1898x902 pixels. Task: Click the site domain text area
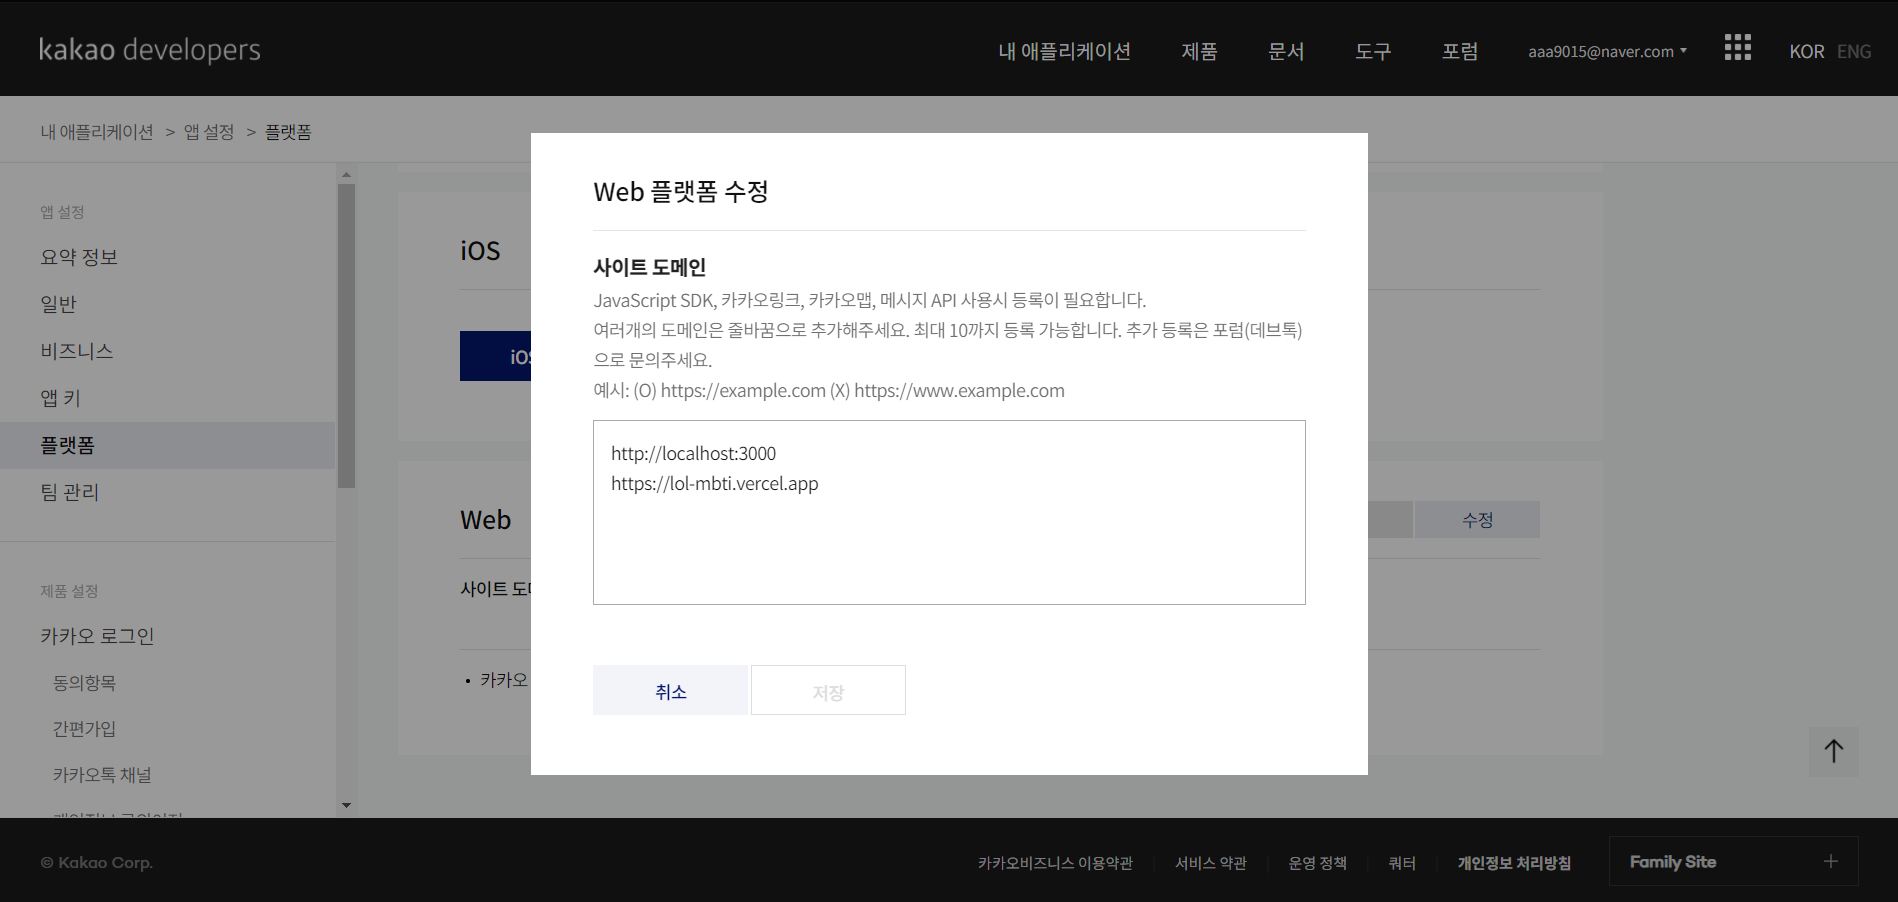949,512
